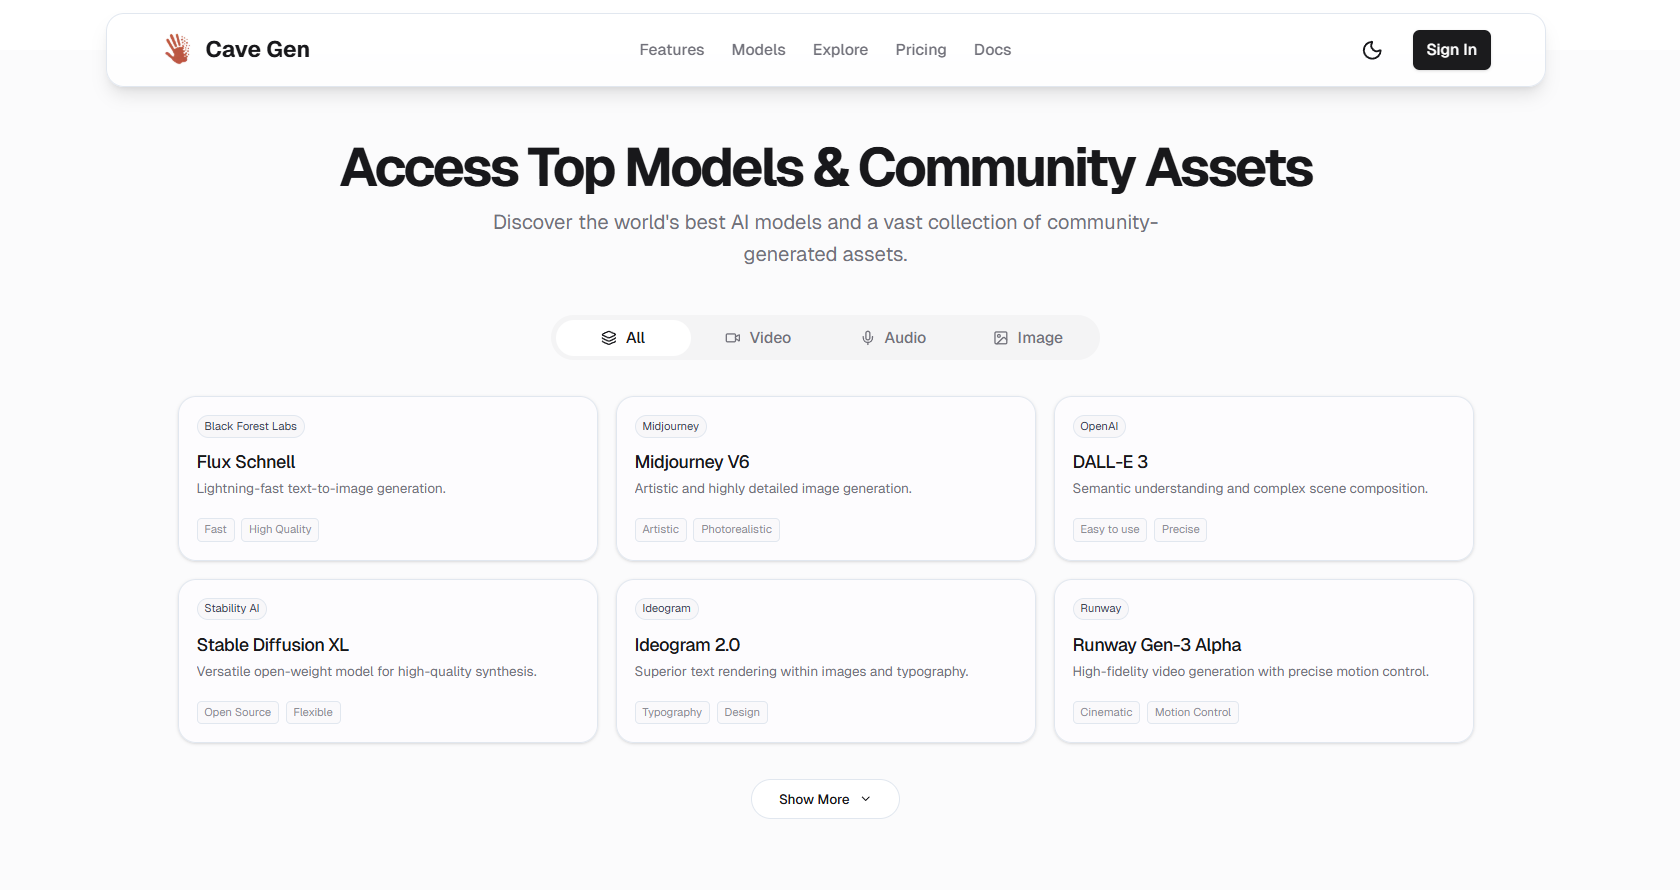Click the Sign In button
Image resolution: width=1680 pixels, height=890 pixels.
[x=1451, y=50]
